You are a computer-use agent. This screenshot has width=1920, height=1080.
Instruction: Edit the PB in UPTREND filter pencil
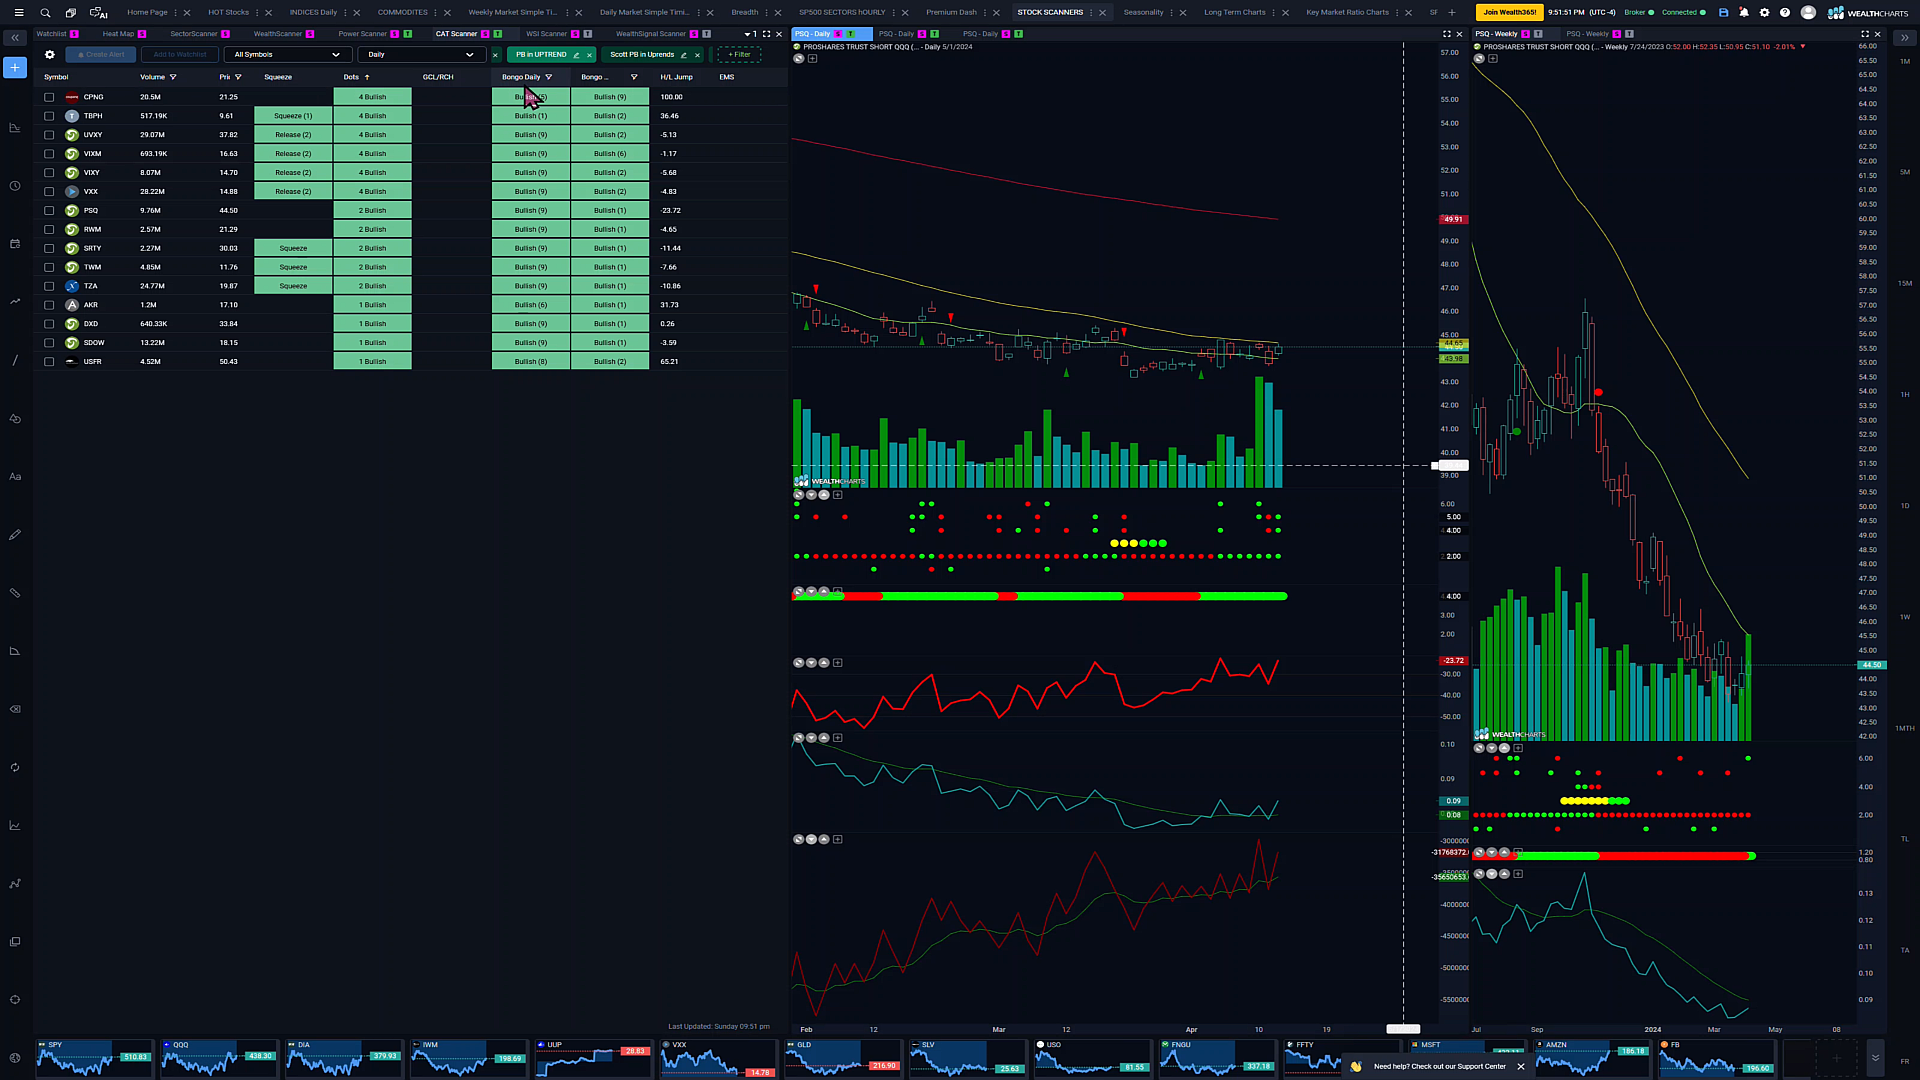(x=576, y=55)
